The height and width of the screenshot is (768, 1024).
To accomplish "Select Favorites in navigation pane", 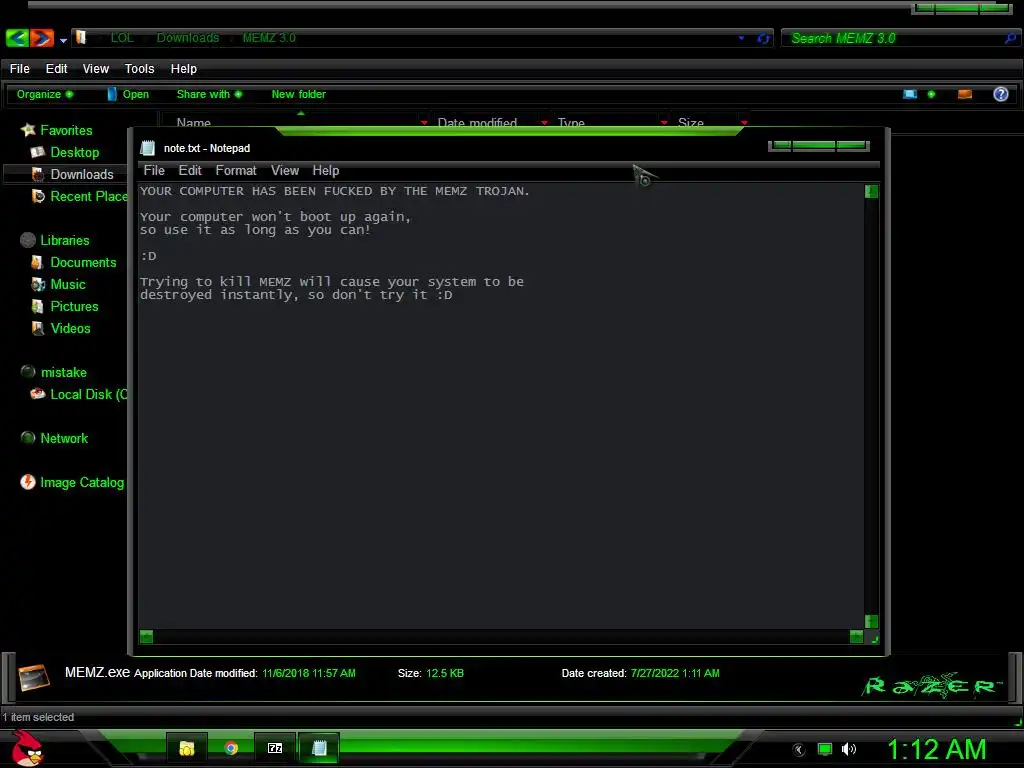I will coord(56,130).
